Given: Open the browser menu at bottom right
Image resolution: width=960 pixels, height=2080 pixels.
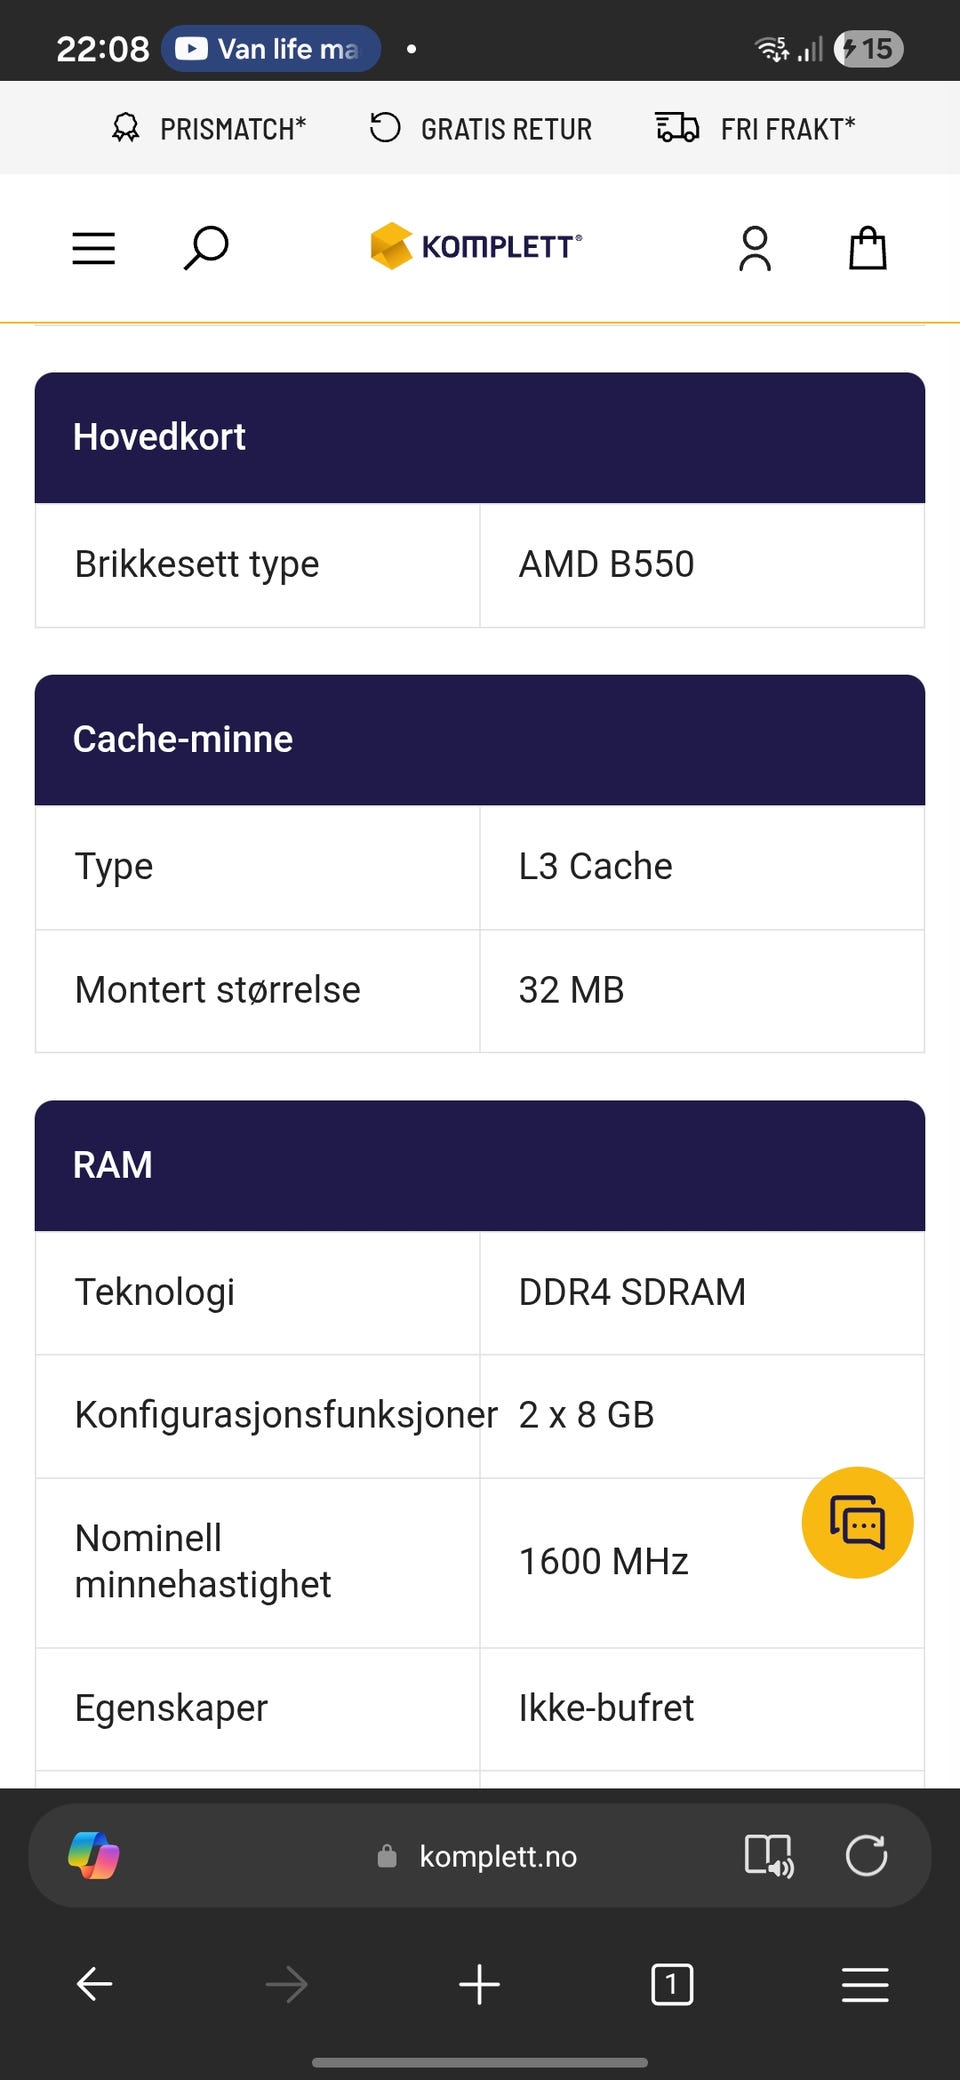Looking at the screenshot, I should click(865, 1984).
